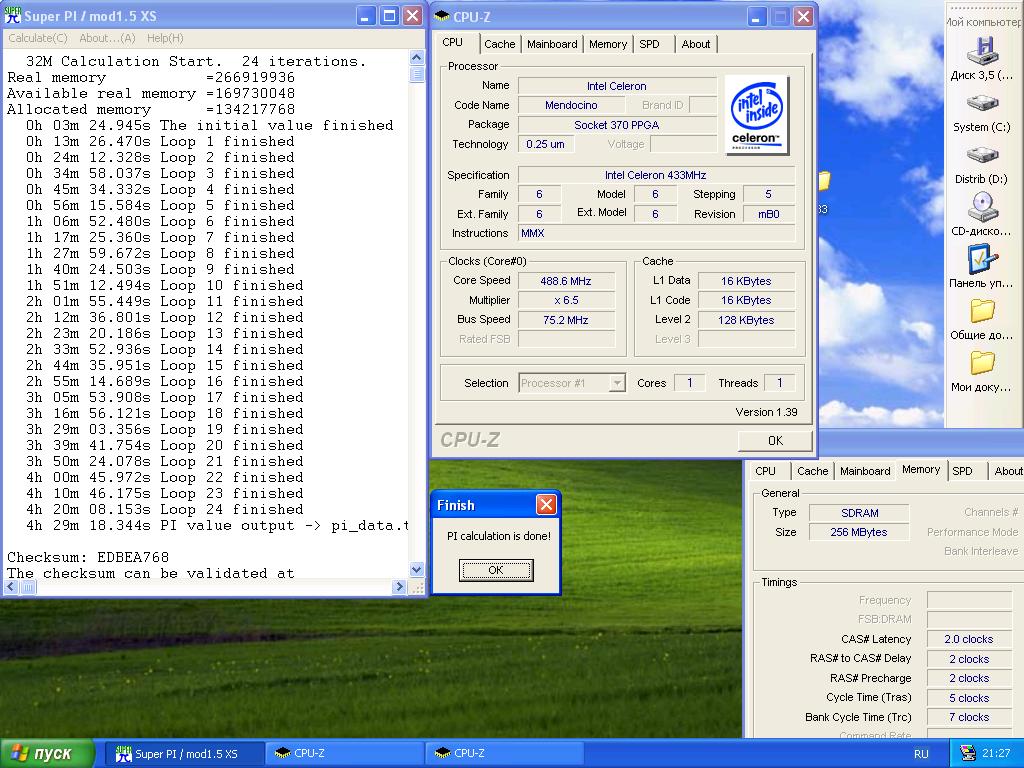Switch to Cache tab in front CPU-Z
This screenshot has height=768, width=1024.
500,44
